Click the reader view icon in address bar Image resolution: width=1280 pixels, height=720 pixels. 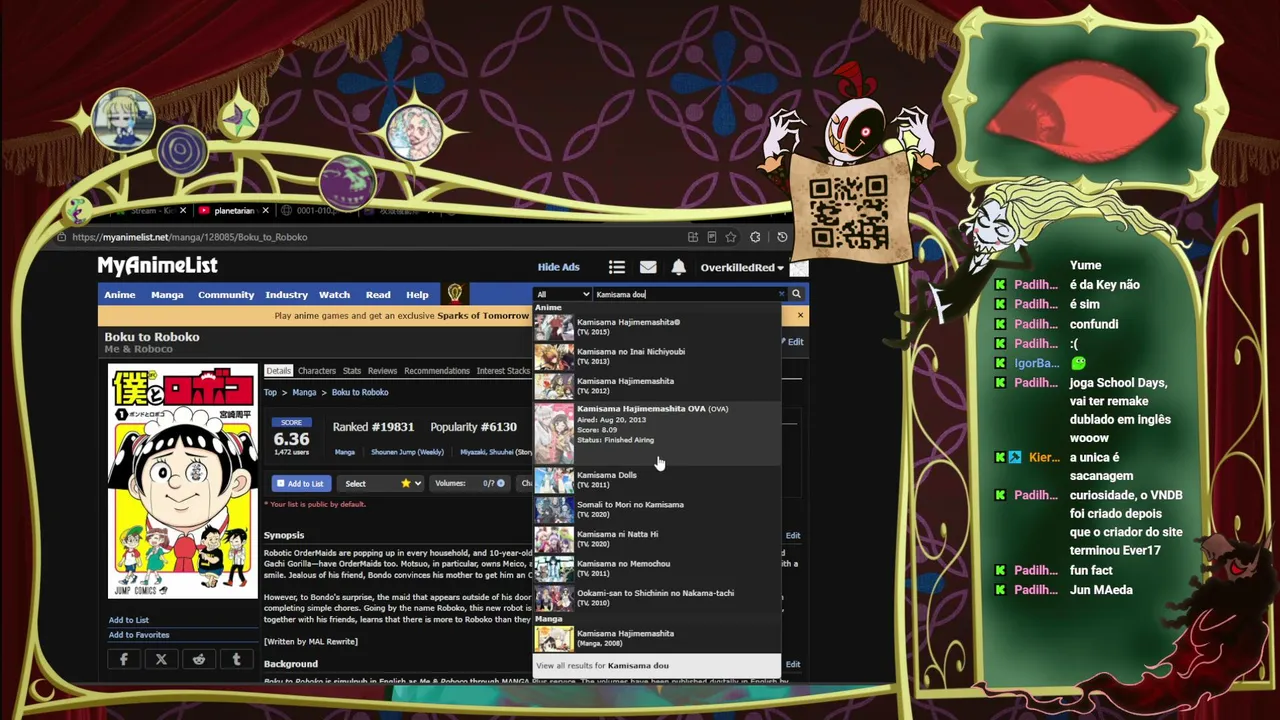click(711, 237)
